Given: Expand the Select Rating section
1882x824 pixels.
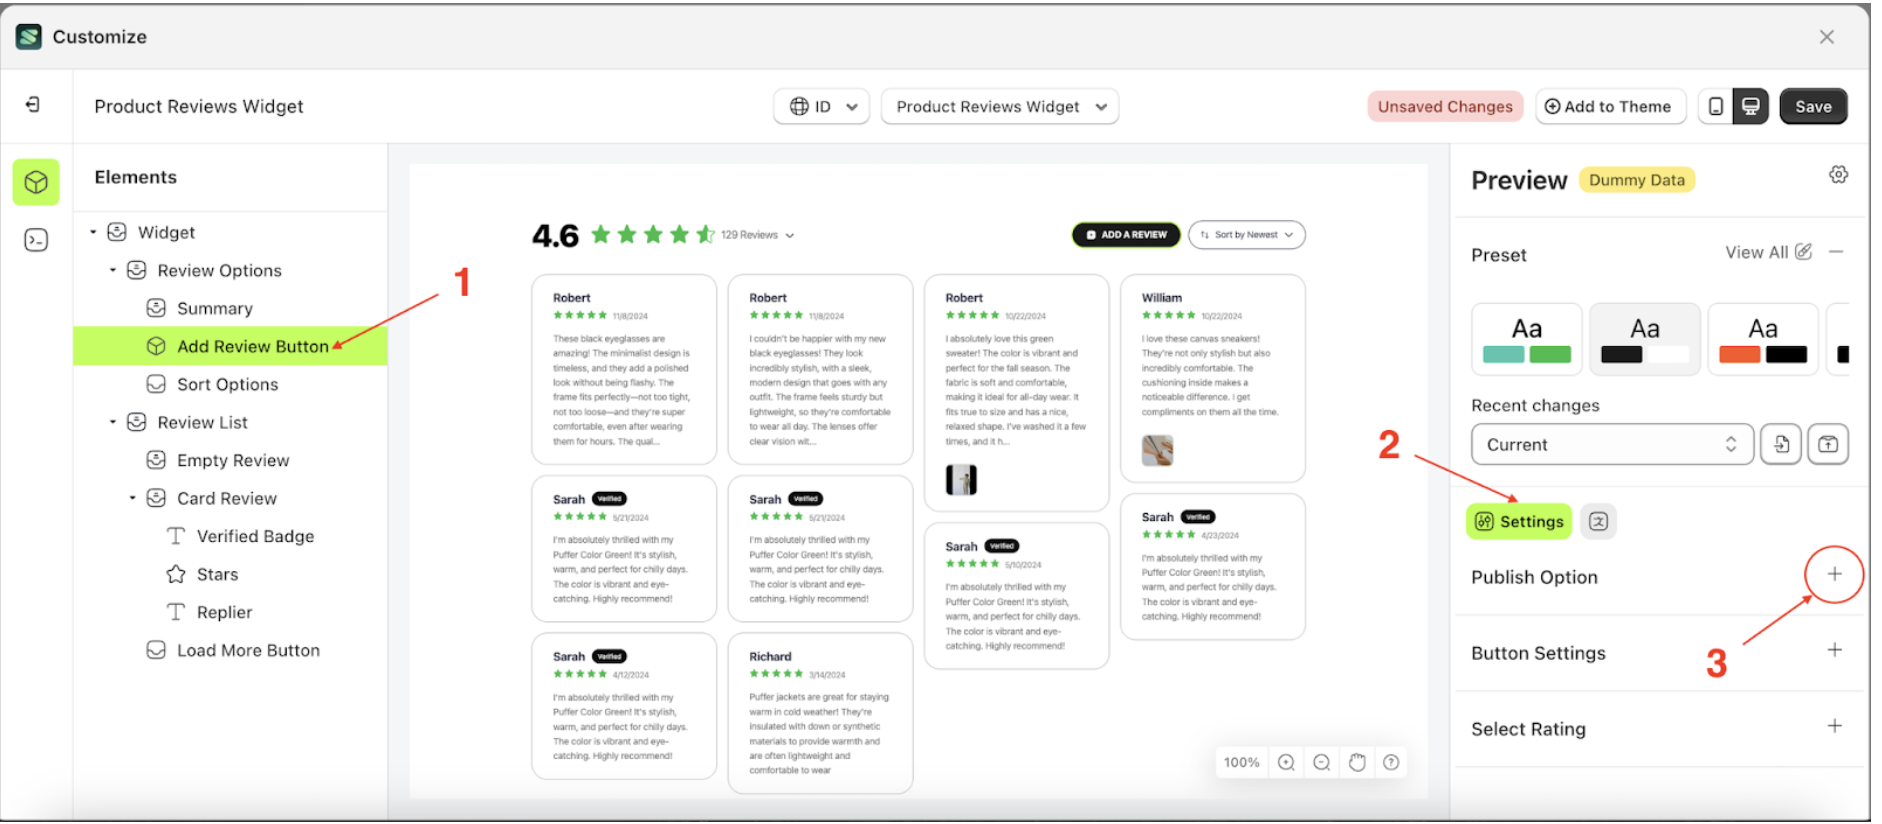Looking at the screenshot, I should 1834,726.
